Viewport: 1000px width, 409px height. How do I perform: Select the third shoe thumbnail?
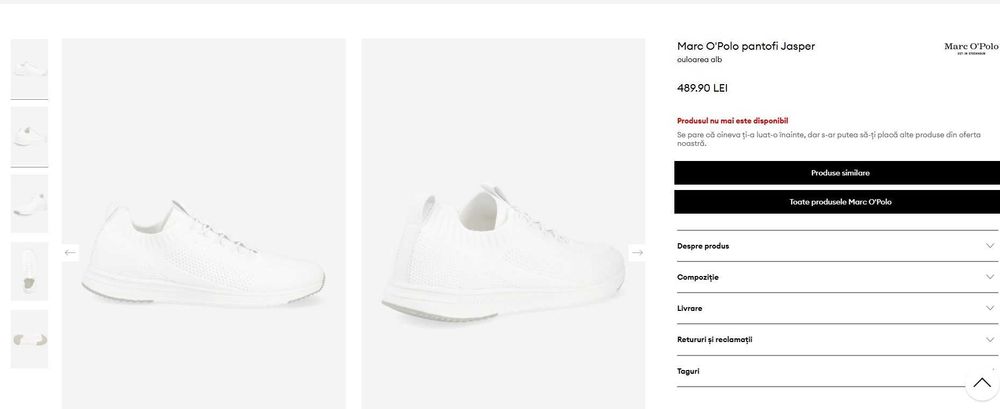click(x=29, y=204)
